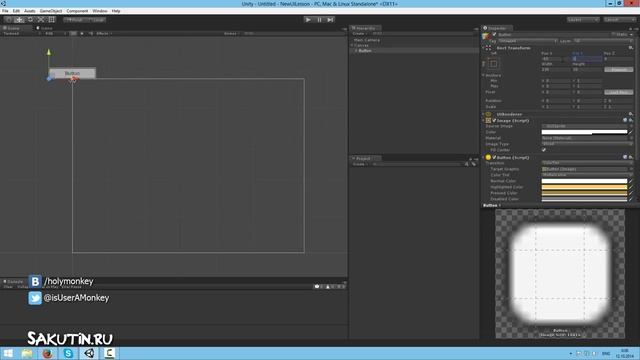The width and height of the screenshot is (640, 360).
Task: Click the Highlighted Color swatch
Action: pyautogui.click(x=584, y=187)
